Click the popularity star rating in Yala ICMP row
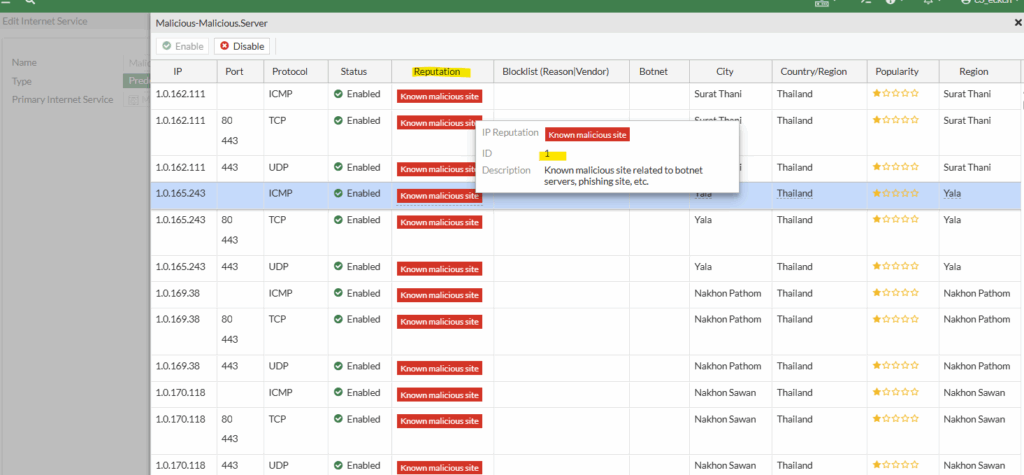 click(x=897, y=193)
